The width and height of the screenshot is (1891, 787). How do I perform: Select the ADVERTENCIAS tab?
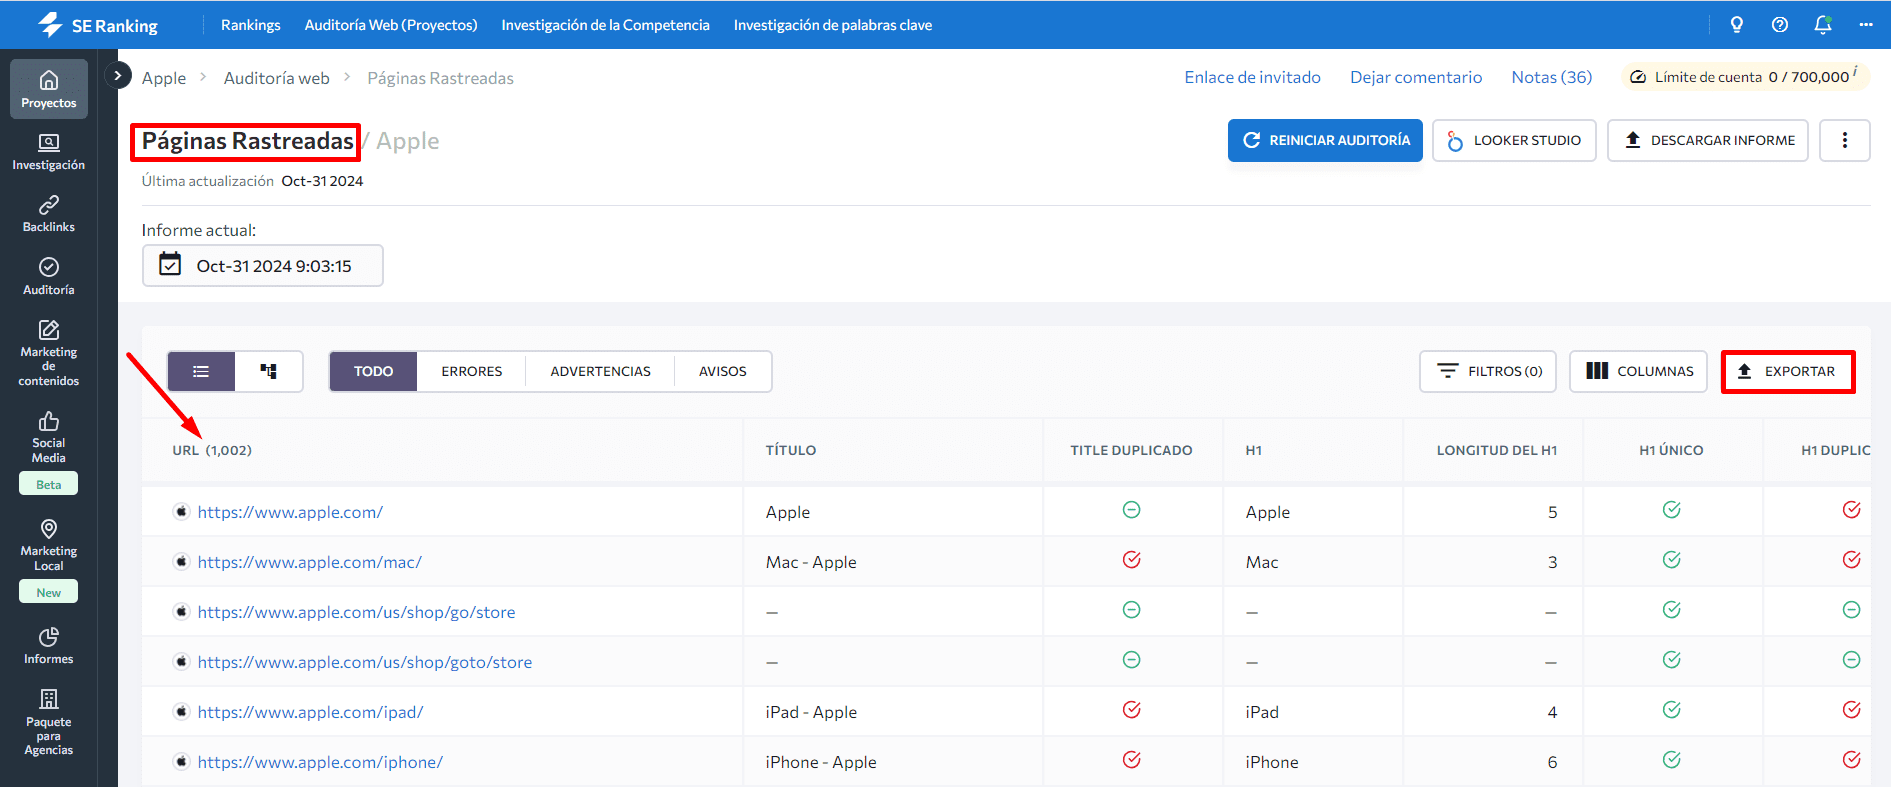coord(600,371)
